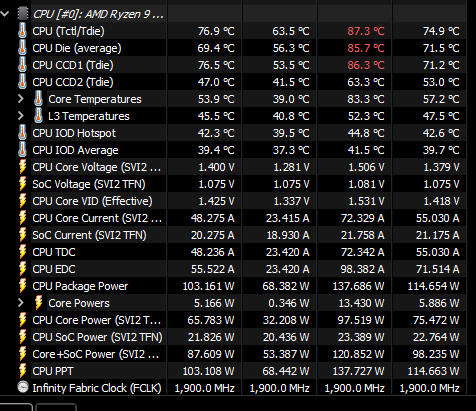Click the 76.9 °C current Tctl/Tdie value
Image resolution: width=476 pixels, height=411 pixels.
click(x=216, y=31)
